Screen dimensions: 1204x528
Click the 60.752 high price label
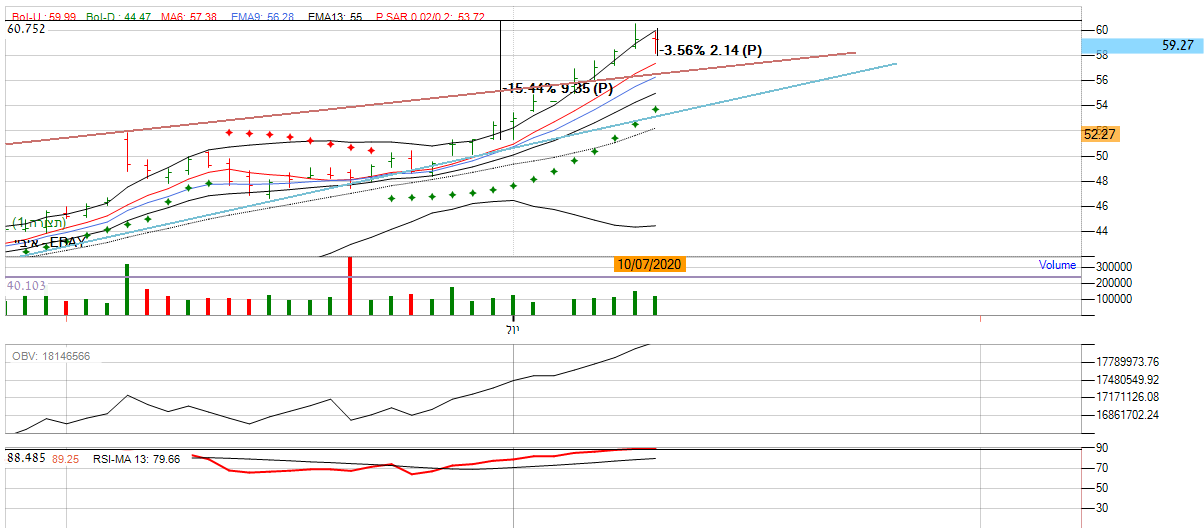point(26,30)
